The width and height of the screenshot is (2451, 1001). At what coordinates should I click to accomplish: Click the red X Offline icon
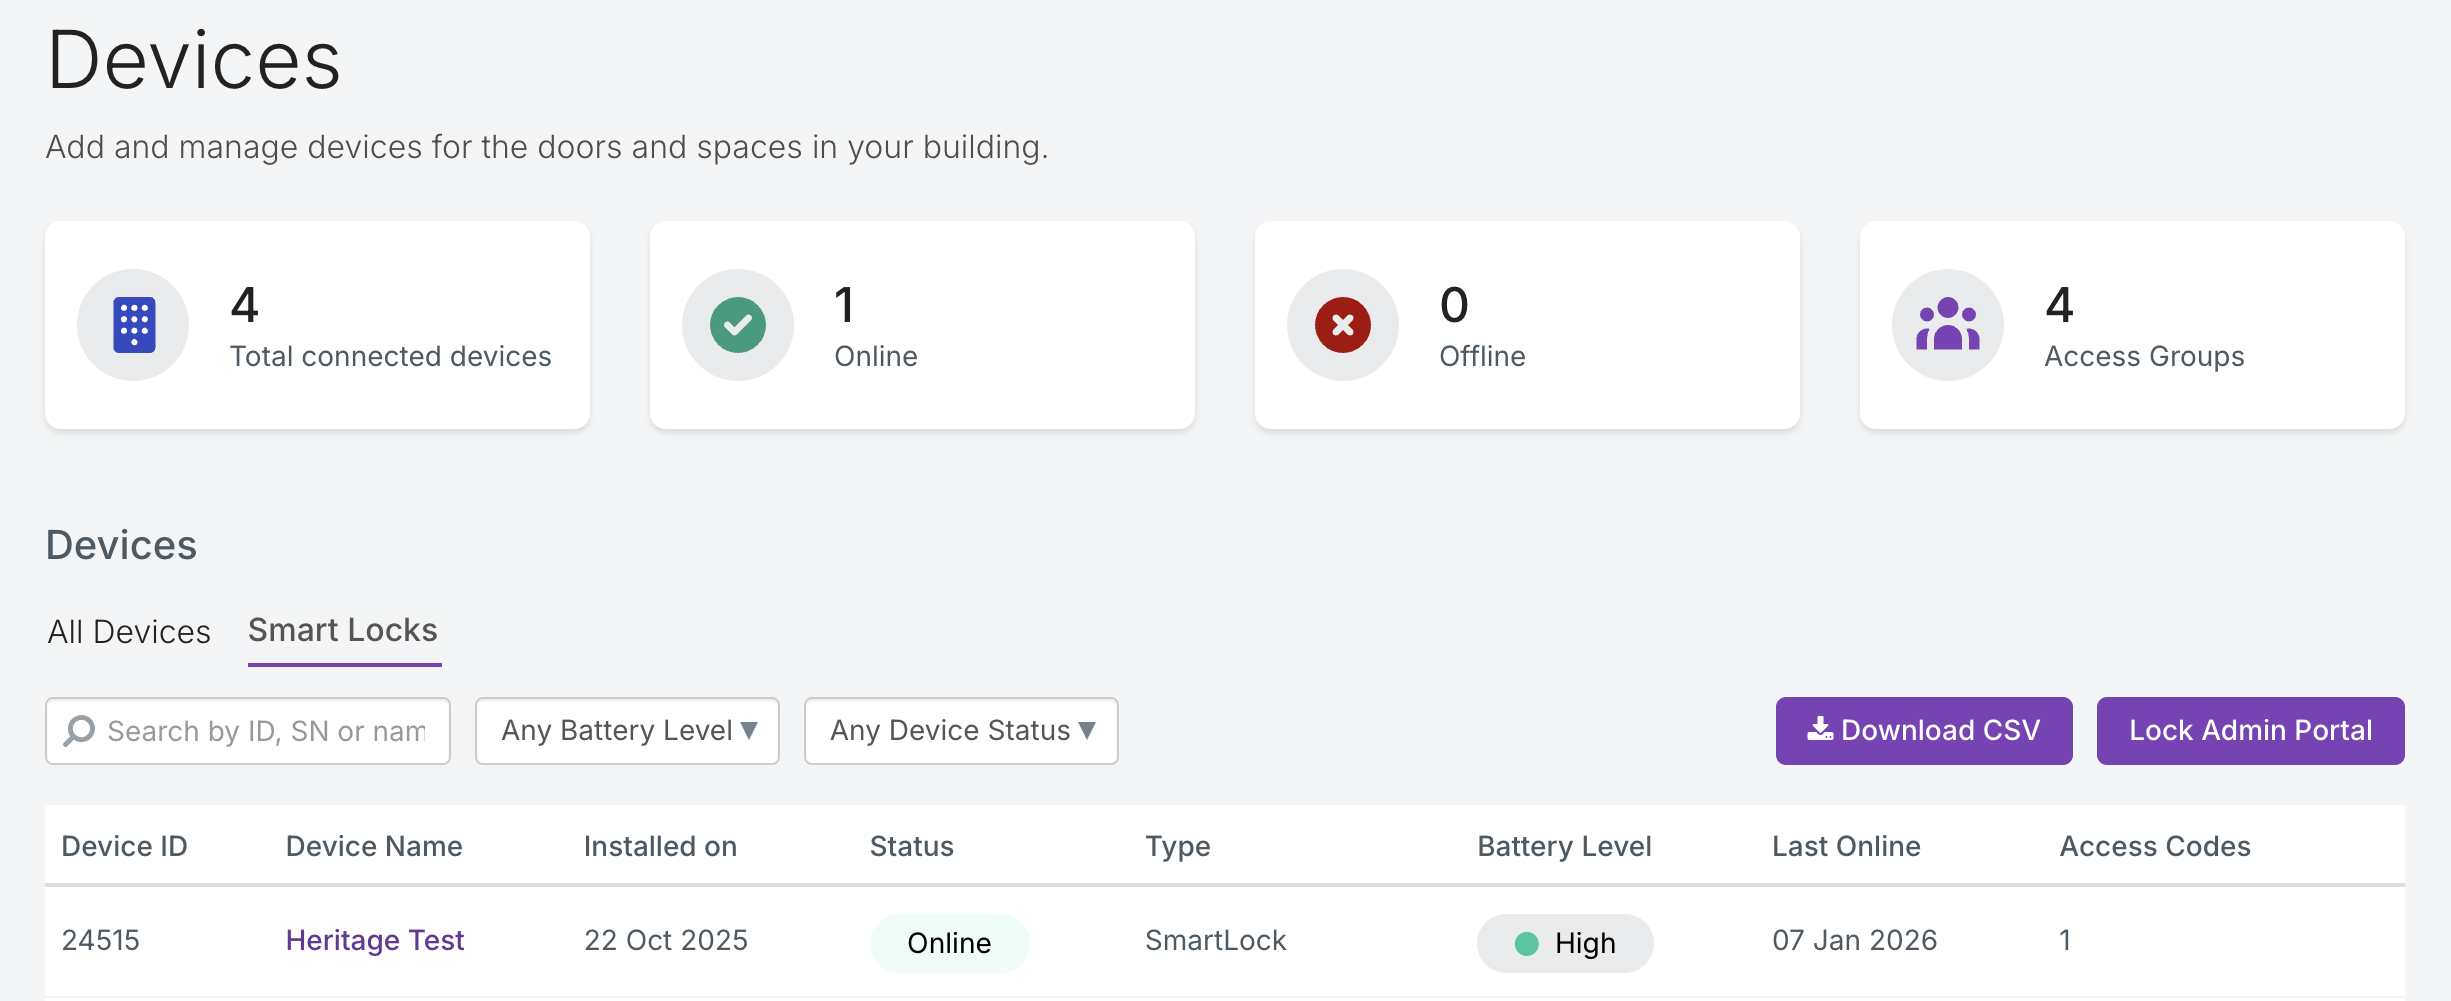click(x=1342, y=325)
